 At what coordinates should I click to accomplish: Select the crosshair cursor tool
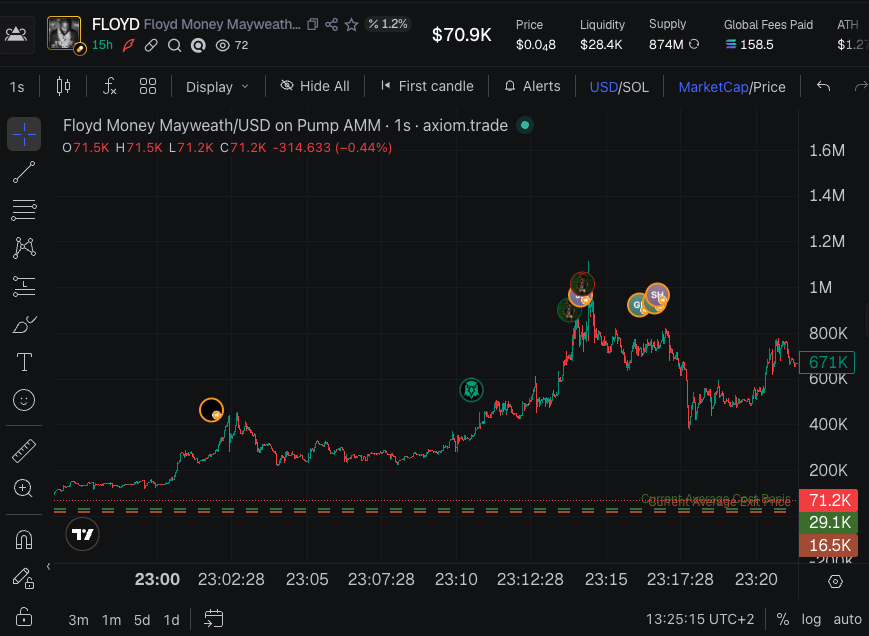coord(24,134)
